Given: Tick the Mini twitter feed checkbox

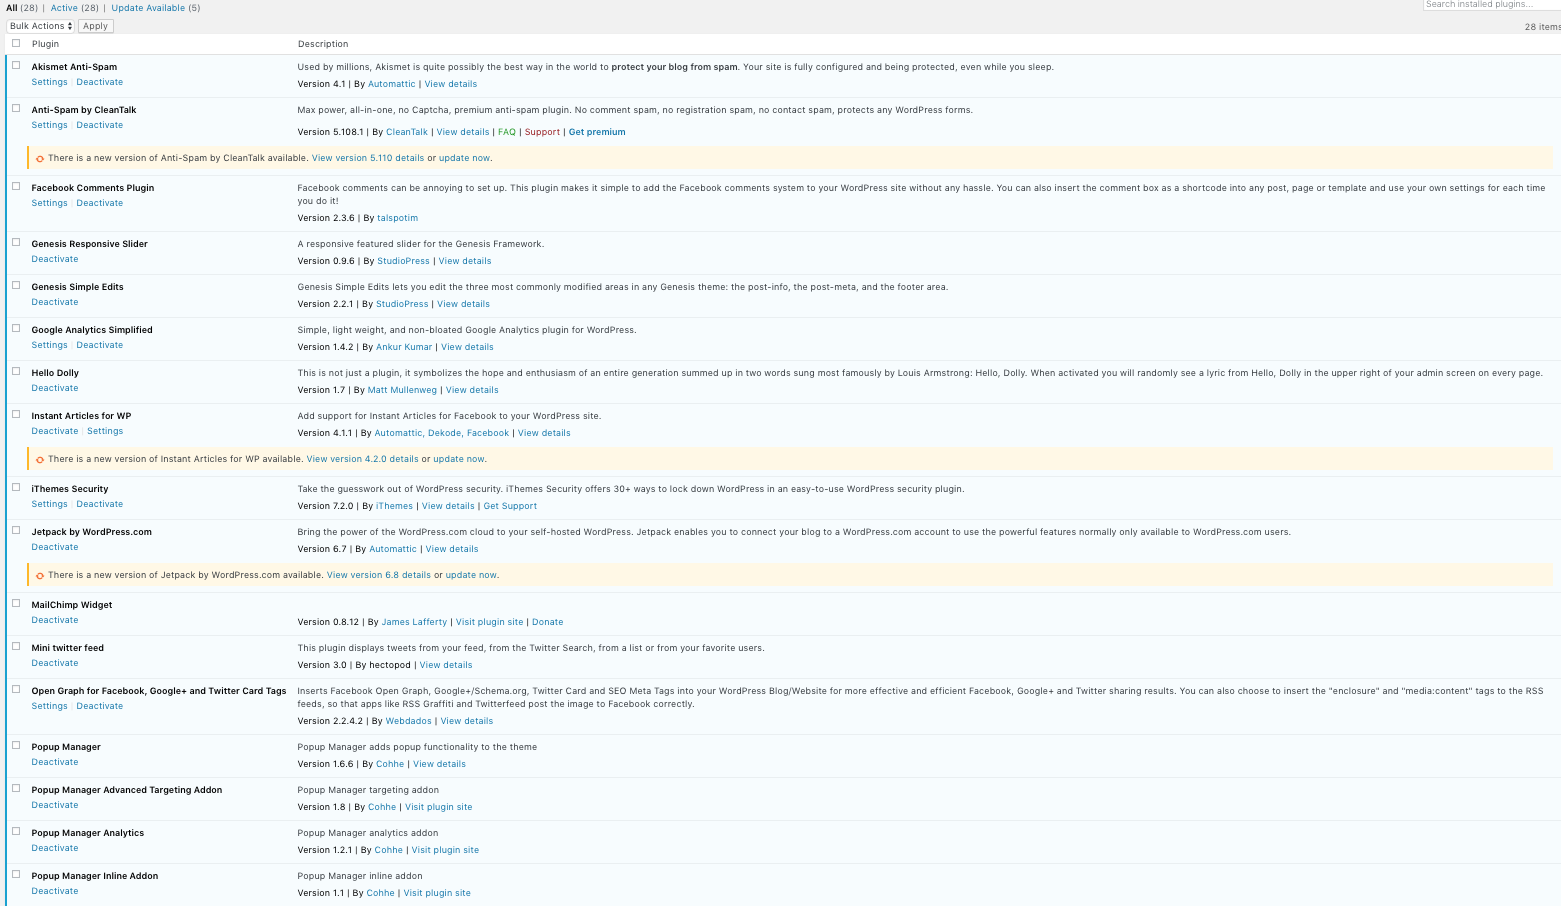Looking at the screenshot, I should [x=16, y=646].
